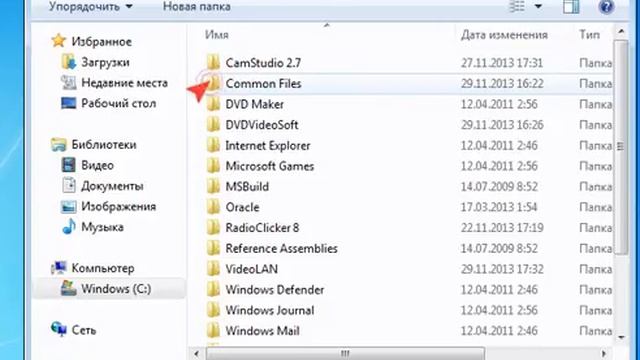This screenshot has width=640, height=360.
Task: Select the Windows Defender folder
Action: [x=275, y=290]
